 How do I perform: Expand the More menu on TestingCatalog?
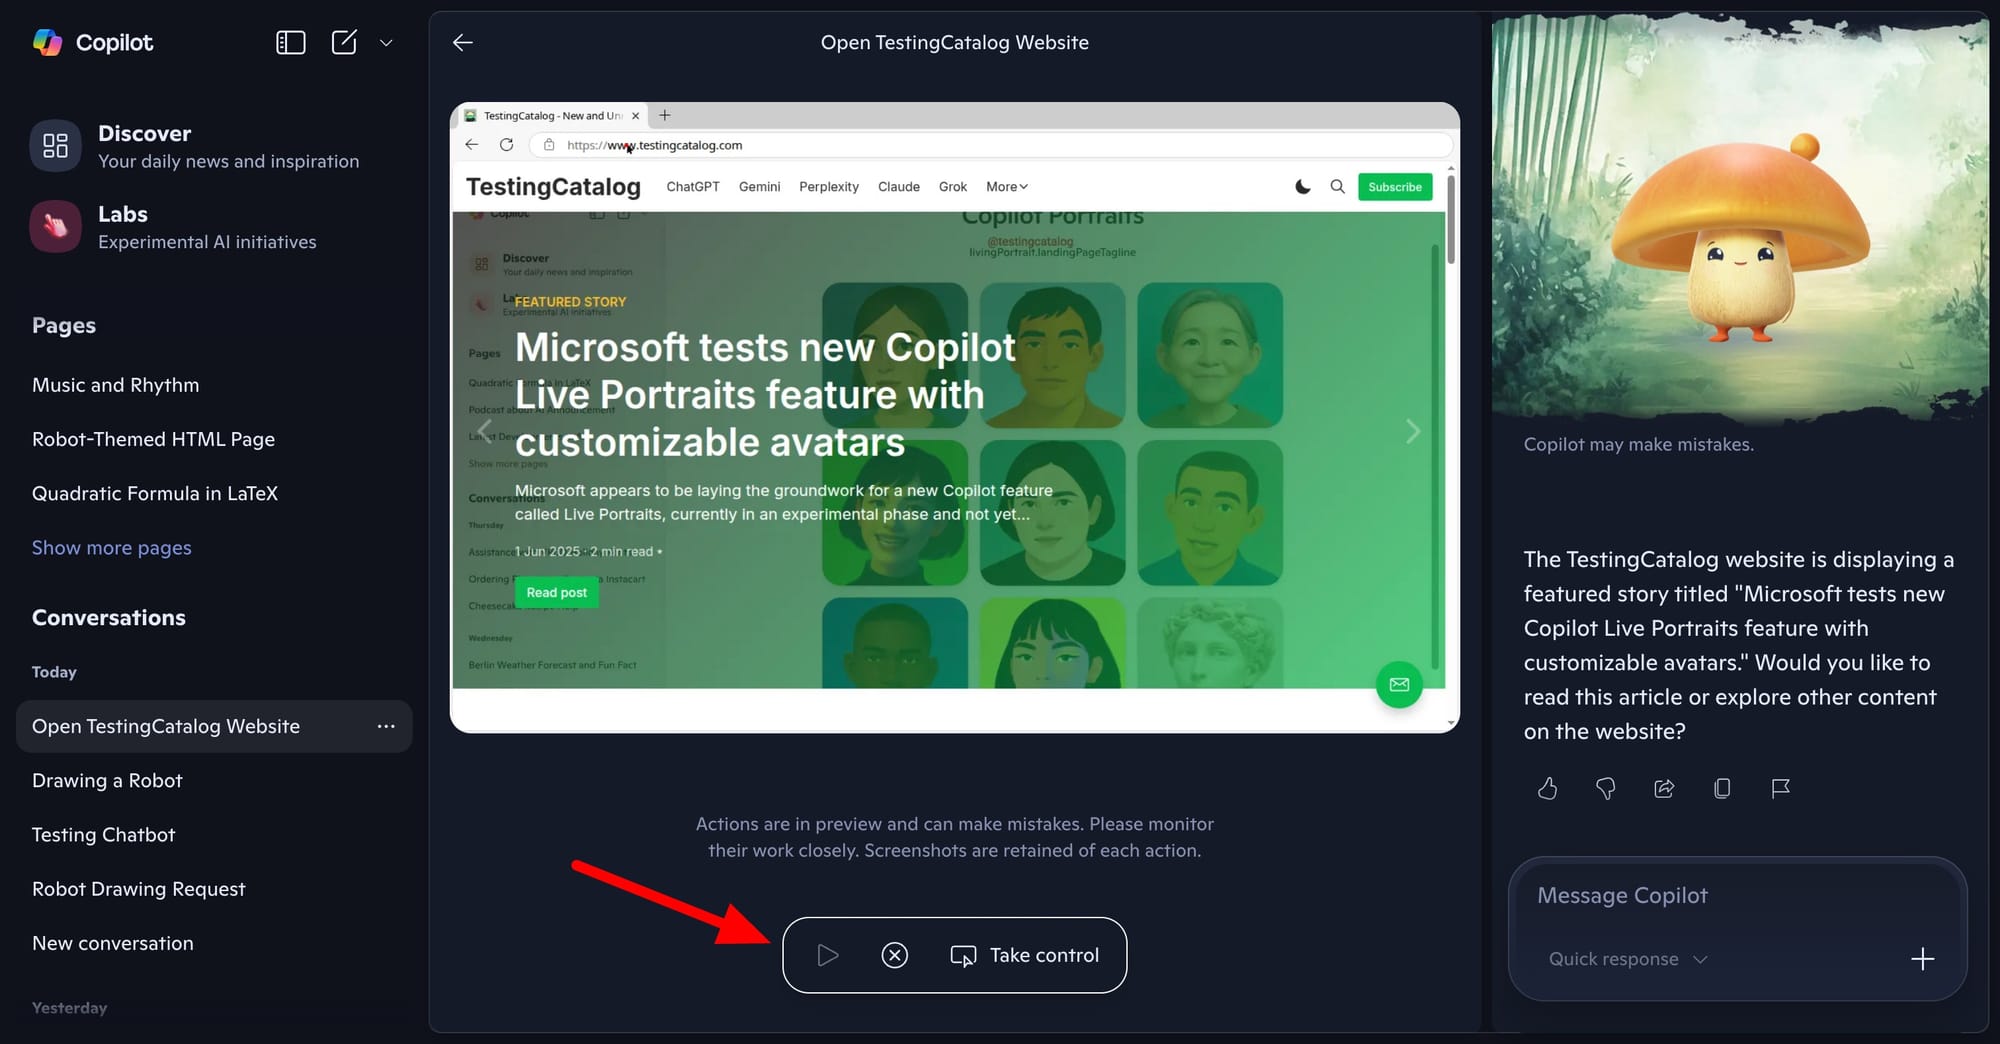[1007, 187]
